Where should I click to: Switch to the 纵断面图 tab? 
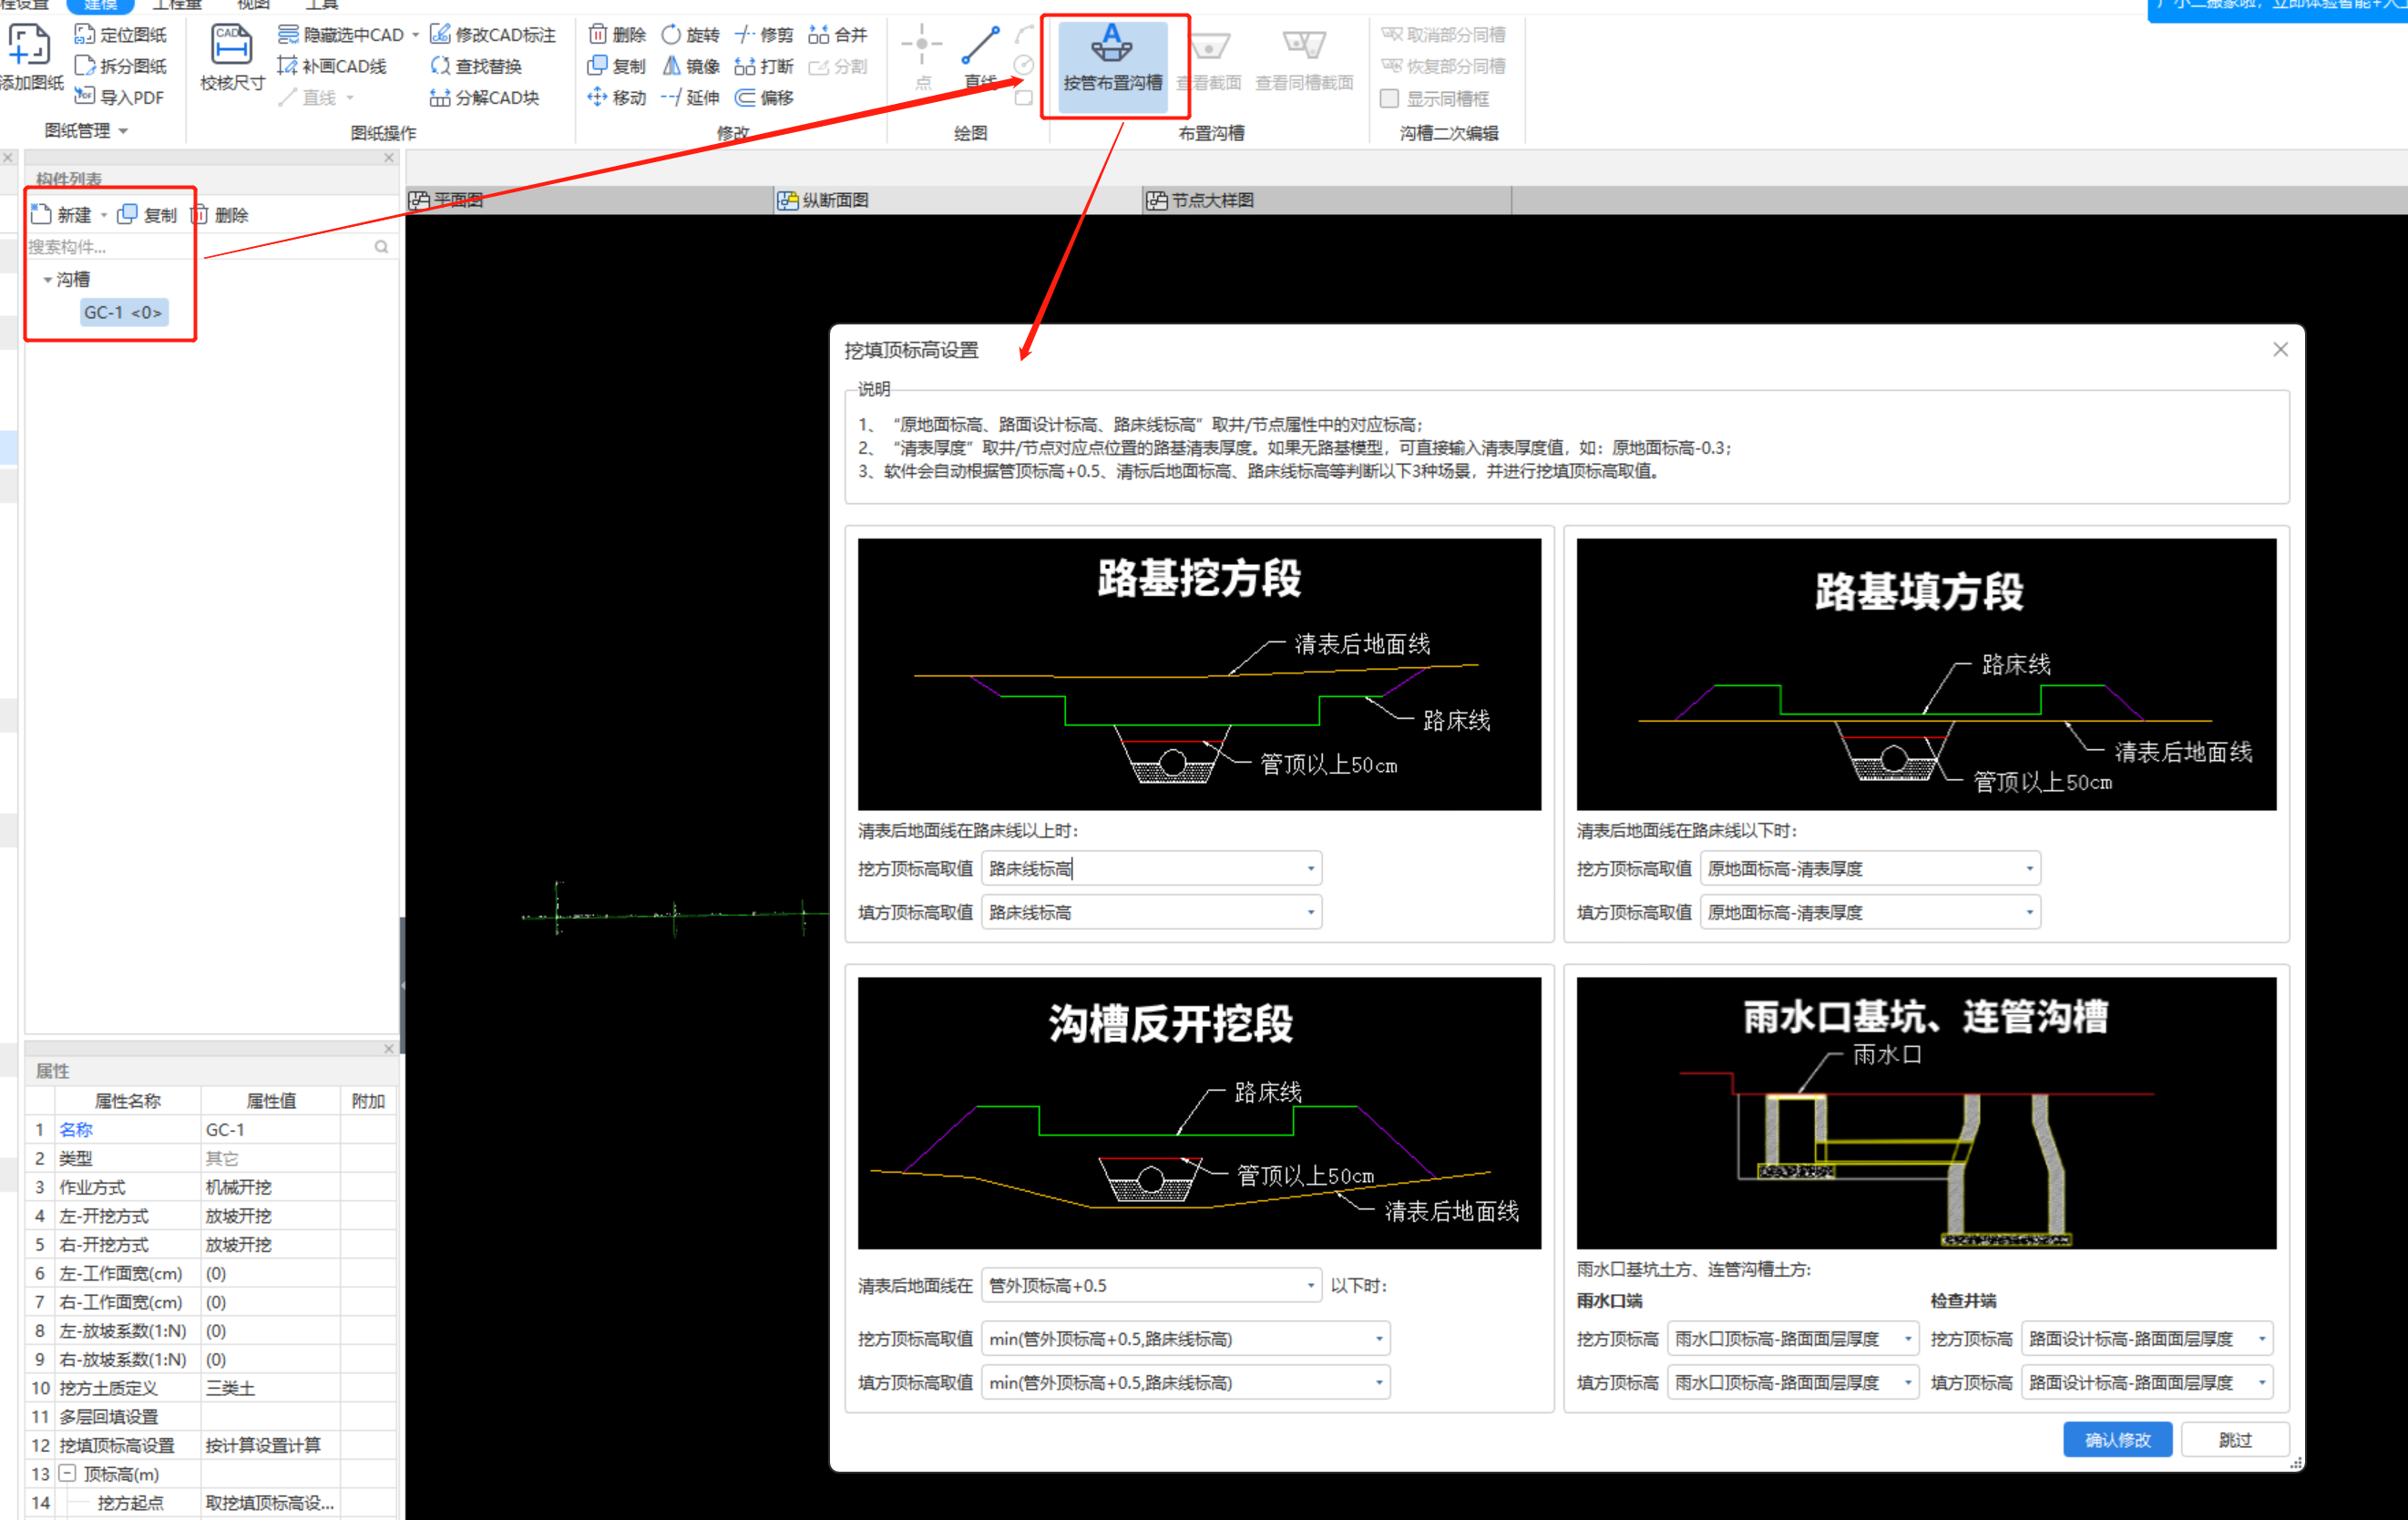click(836, 199)
